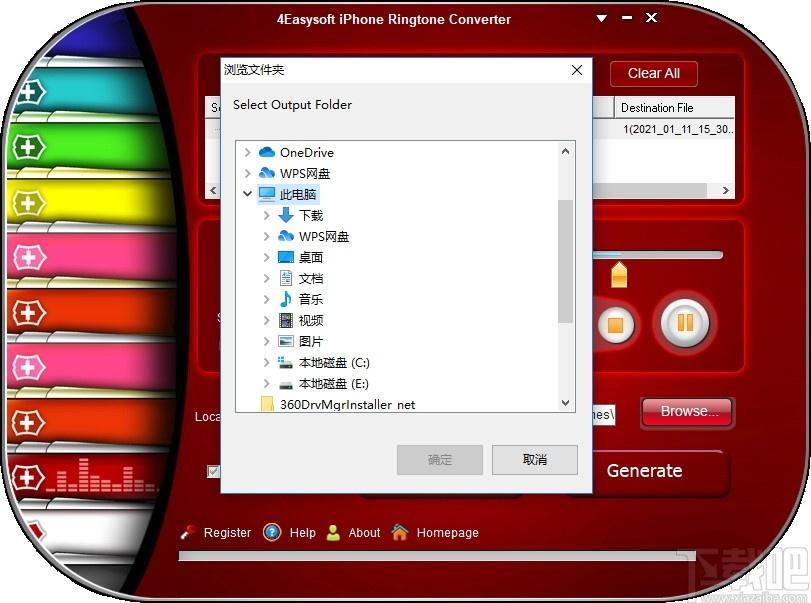
Task: Select the 桌面 desktop icon
Action: pos(286,257)
